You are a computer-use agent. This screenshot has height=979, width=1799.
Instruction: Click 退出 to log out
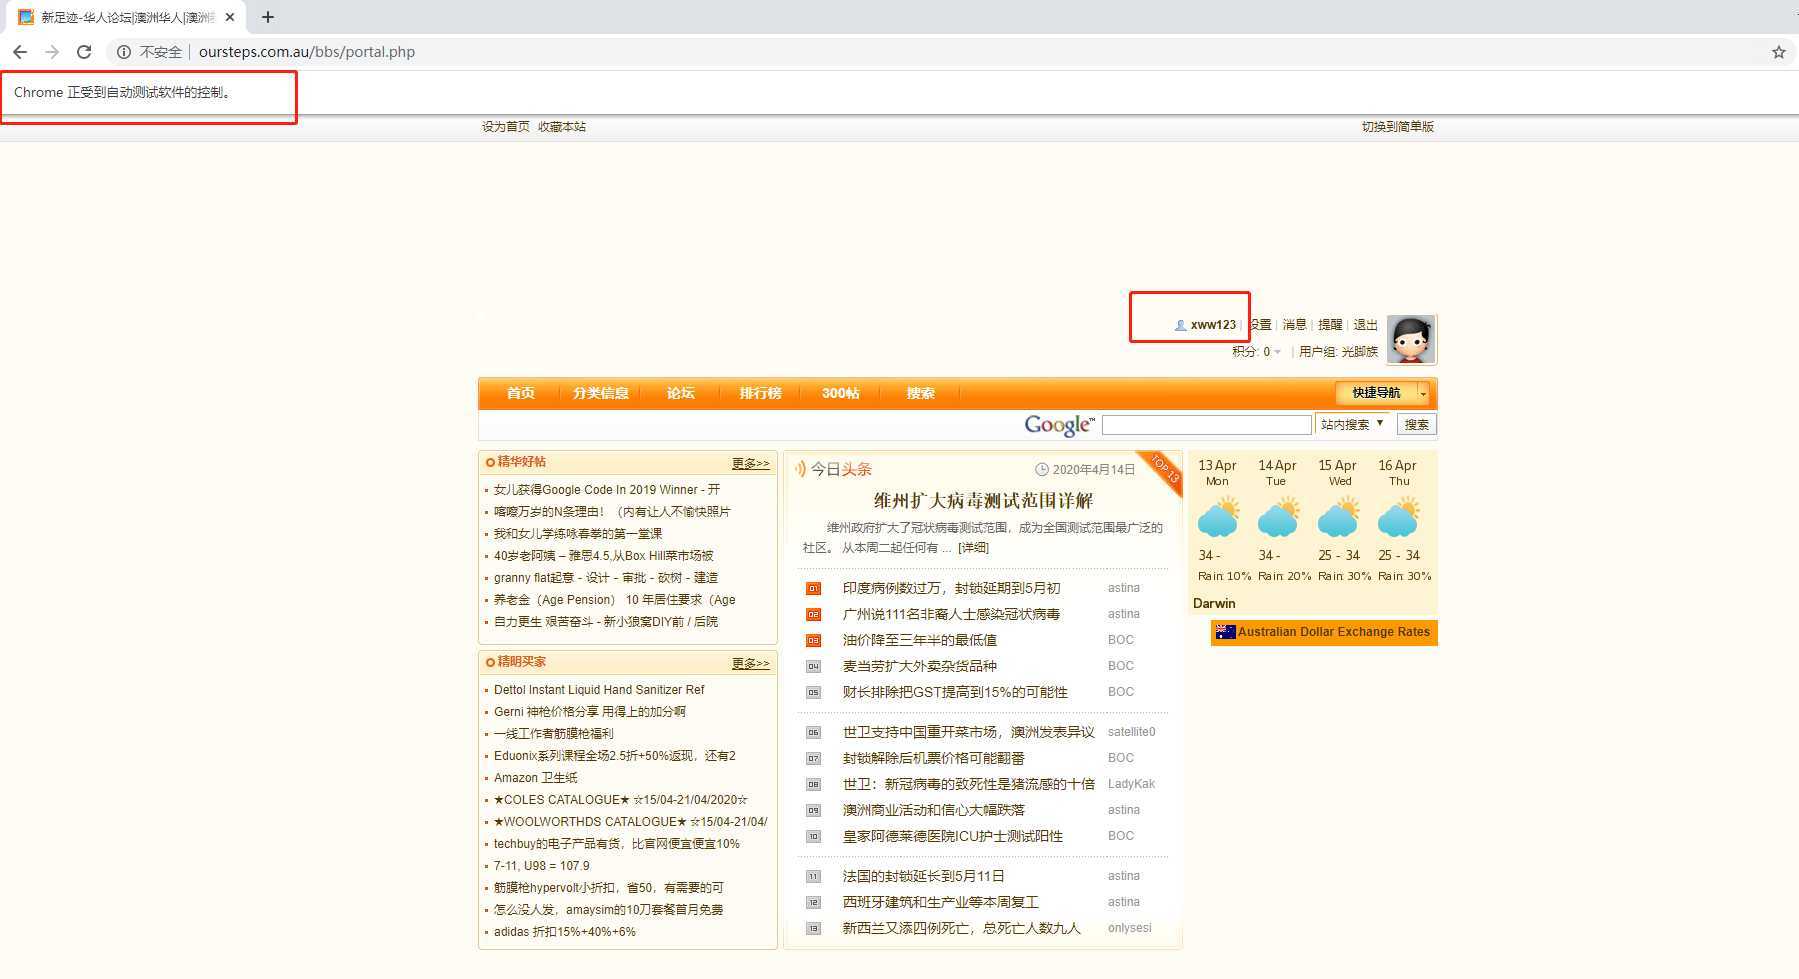1365,325
